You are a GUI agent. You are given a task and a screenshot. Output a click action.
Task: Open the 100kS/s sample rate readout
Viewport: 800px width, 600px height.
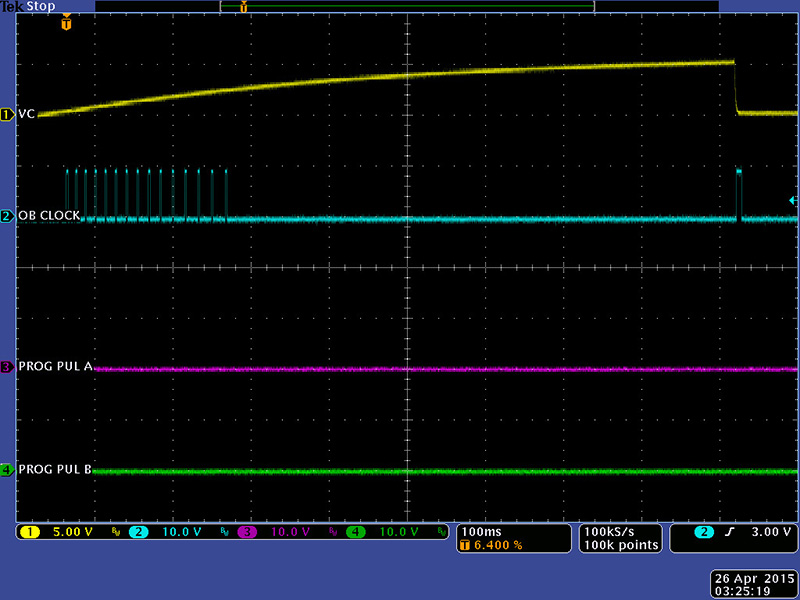click(x=620, y=531)
